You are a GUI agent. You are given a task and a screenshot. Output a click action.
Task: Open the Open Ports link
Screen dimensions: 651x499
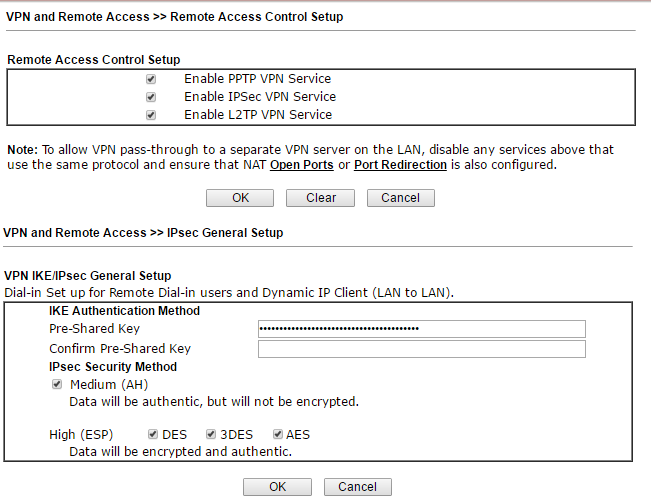pos(301,165)
